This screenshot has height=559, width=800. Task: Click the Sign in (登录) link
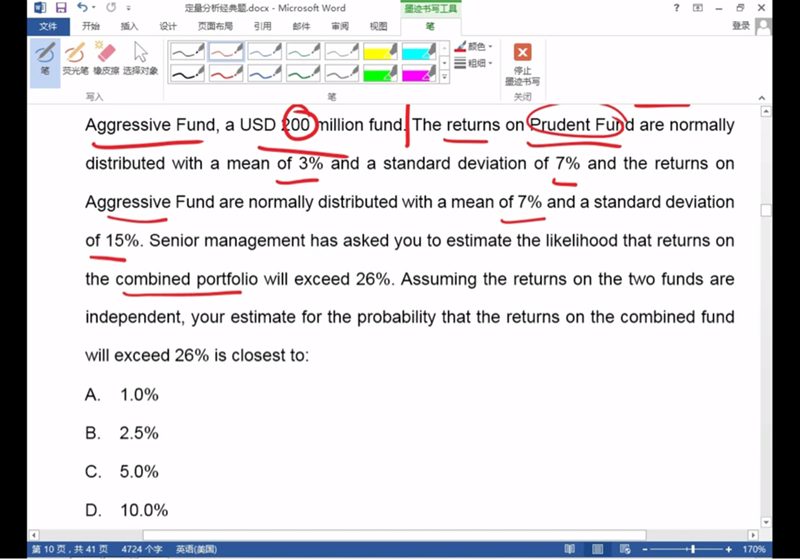[x=741, y=26]
